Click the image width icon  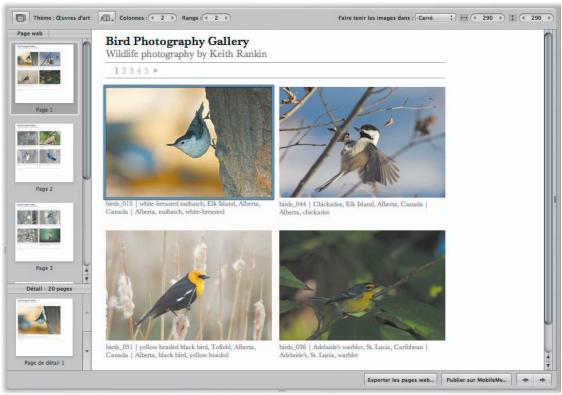(464, 18)
